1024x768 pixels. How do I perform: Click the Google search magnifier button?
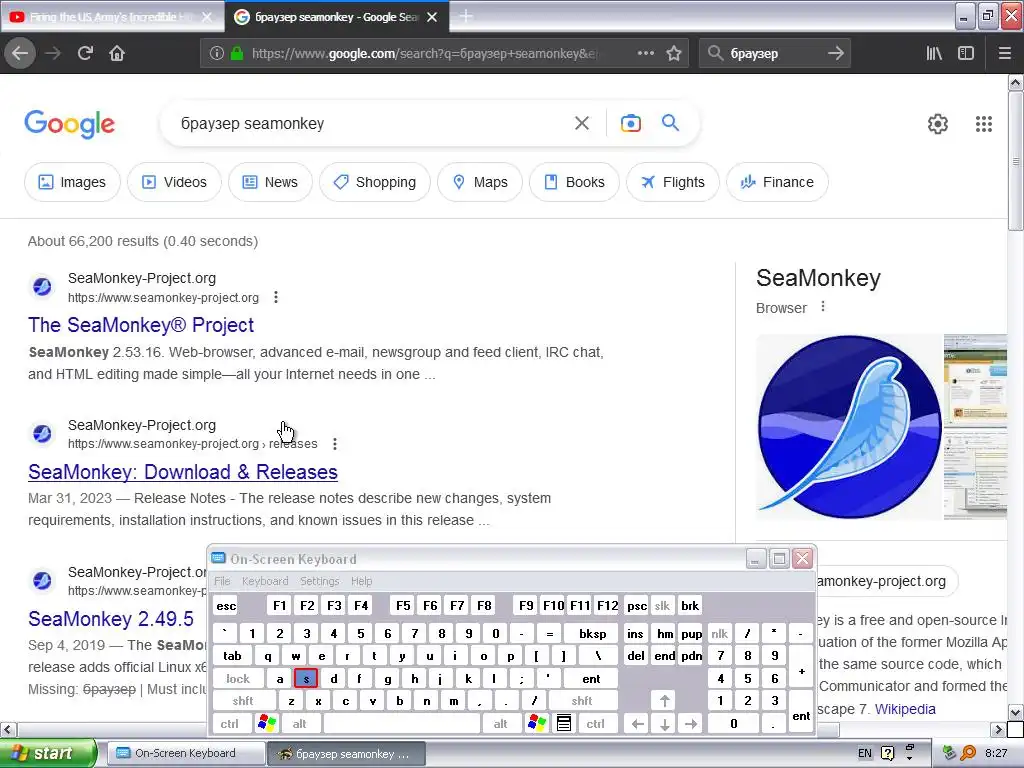670,122
